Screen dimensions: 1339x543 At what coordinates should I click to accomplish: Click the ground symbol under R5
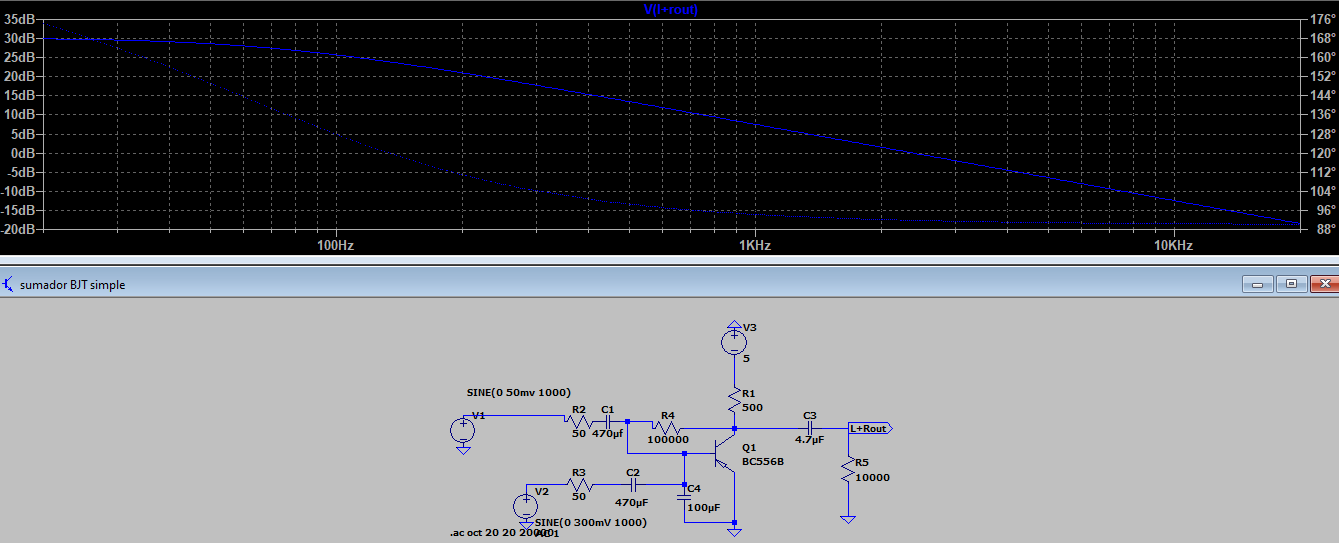(x=847, y=518)
